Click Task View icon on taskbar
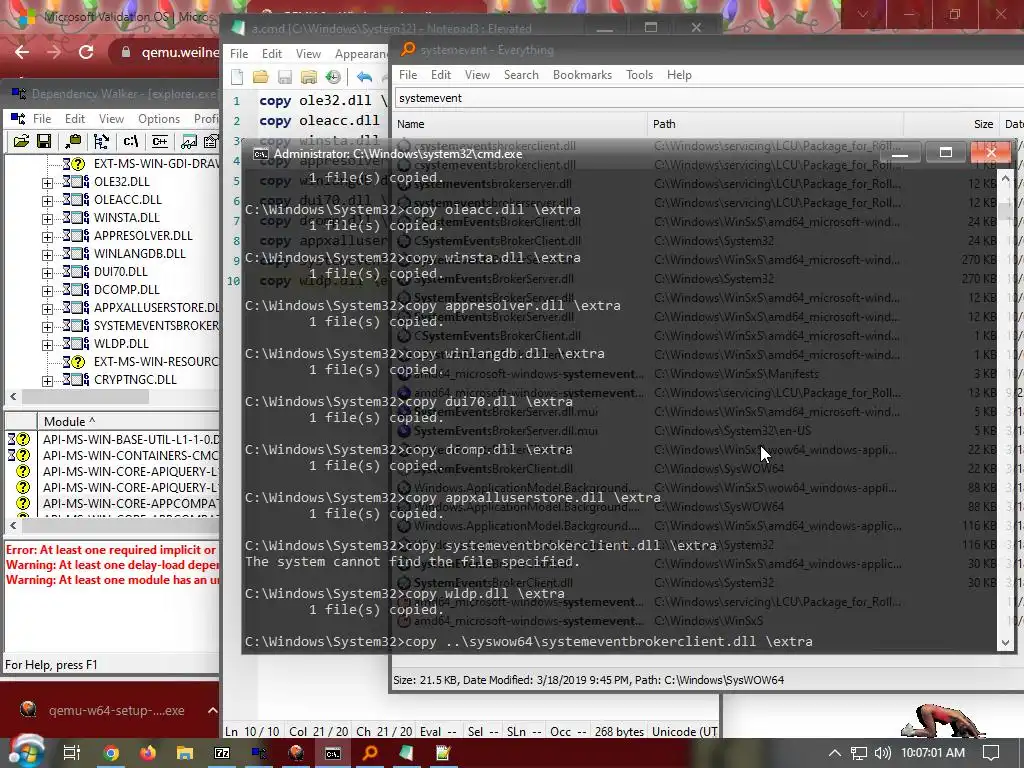This screenshot has height=768, width=1024. (71, 753)
